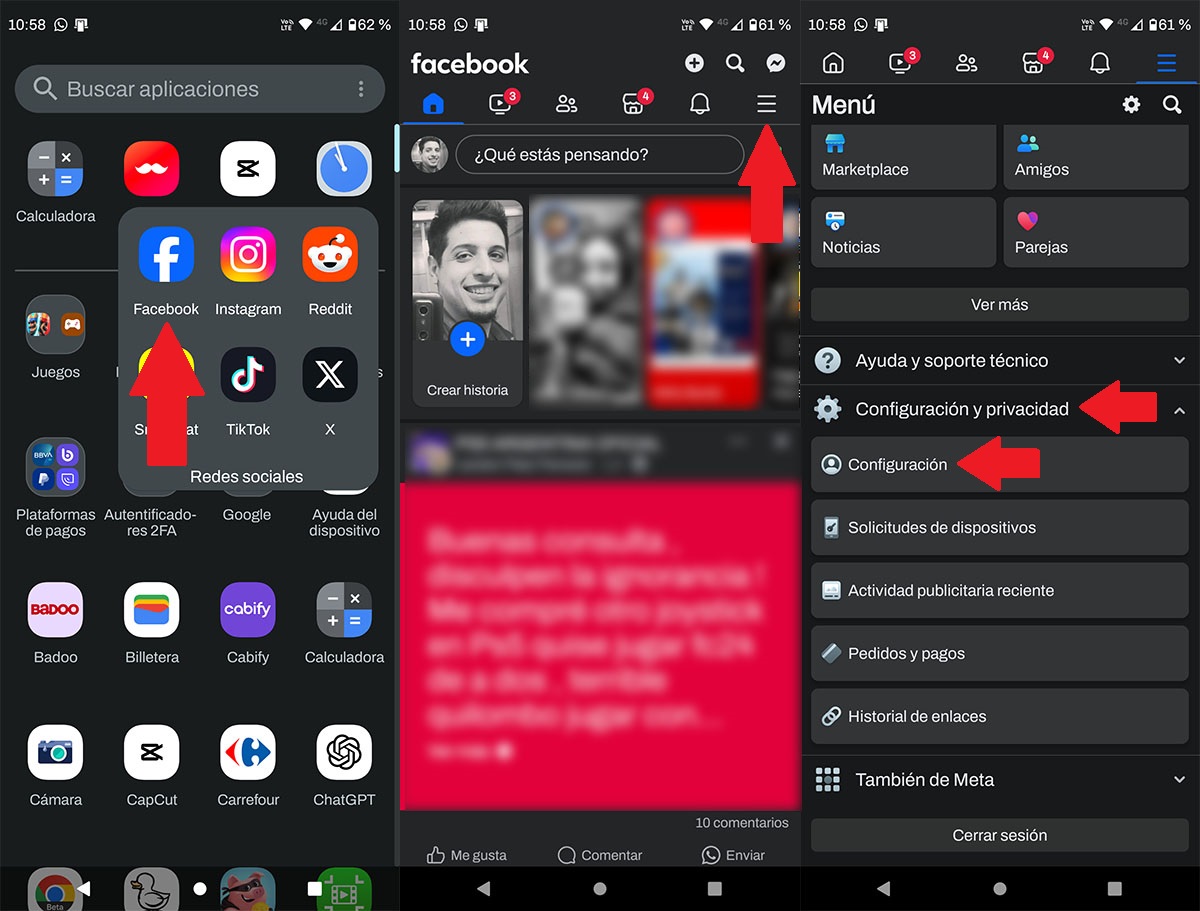Open the red mustache app icon

coord(152,168)
